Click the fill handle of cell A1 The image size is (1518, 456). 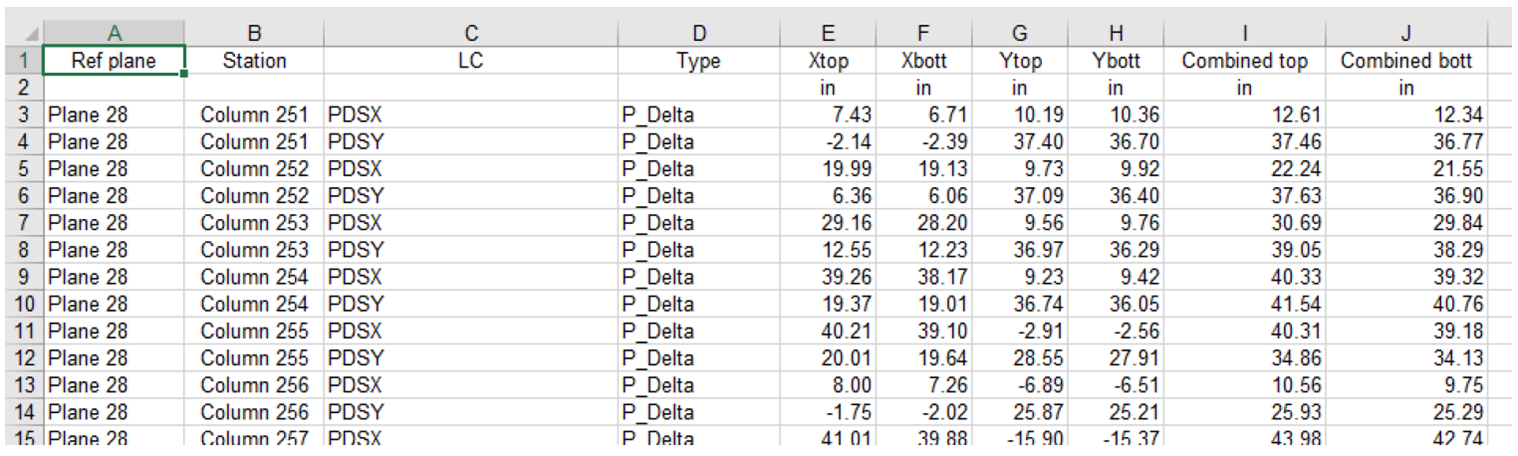[x=185, y=73]
